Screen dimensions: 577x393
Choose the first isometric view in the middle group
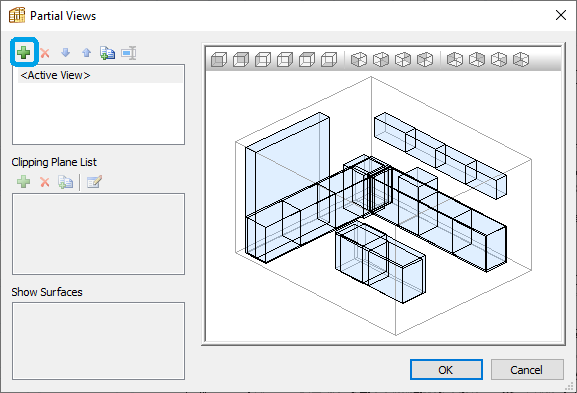point(359,59)
